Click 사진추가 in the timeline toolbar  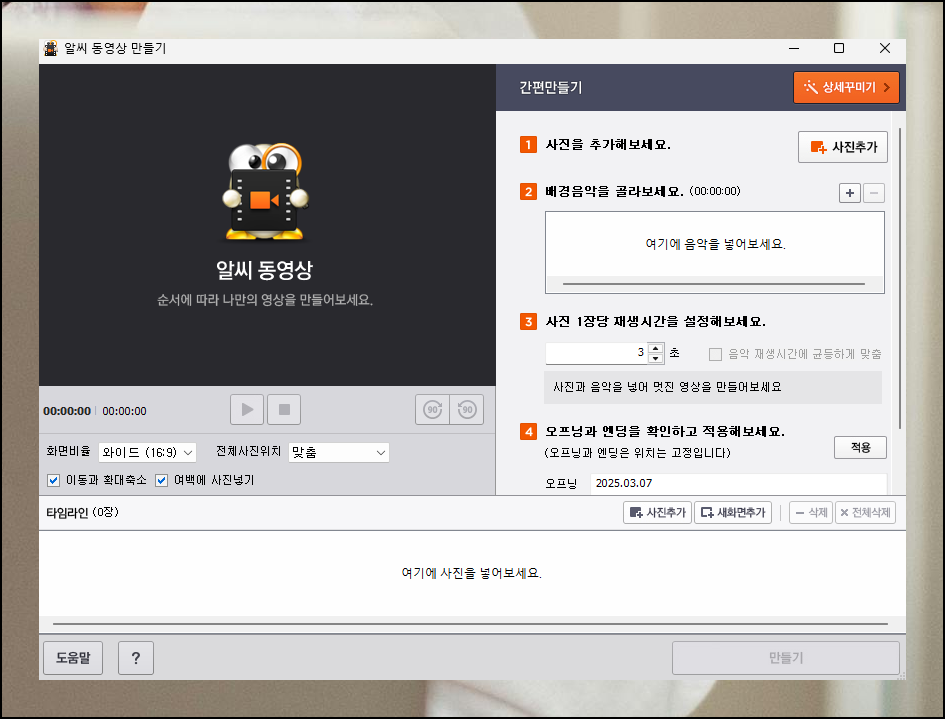658,512
